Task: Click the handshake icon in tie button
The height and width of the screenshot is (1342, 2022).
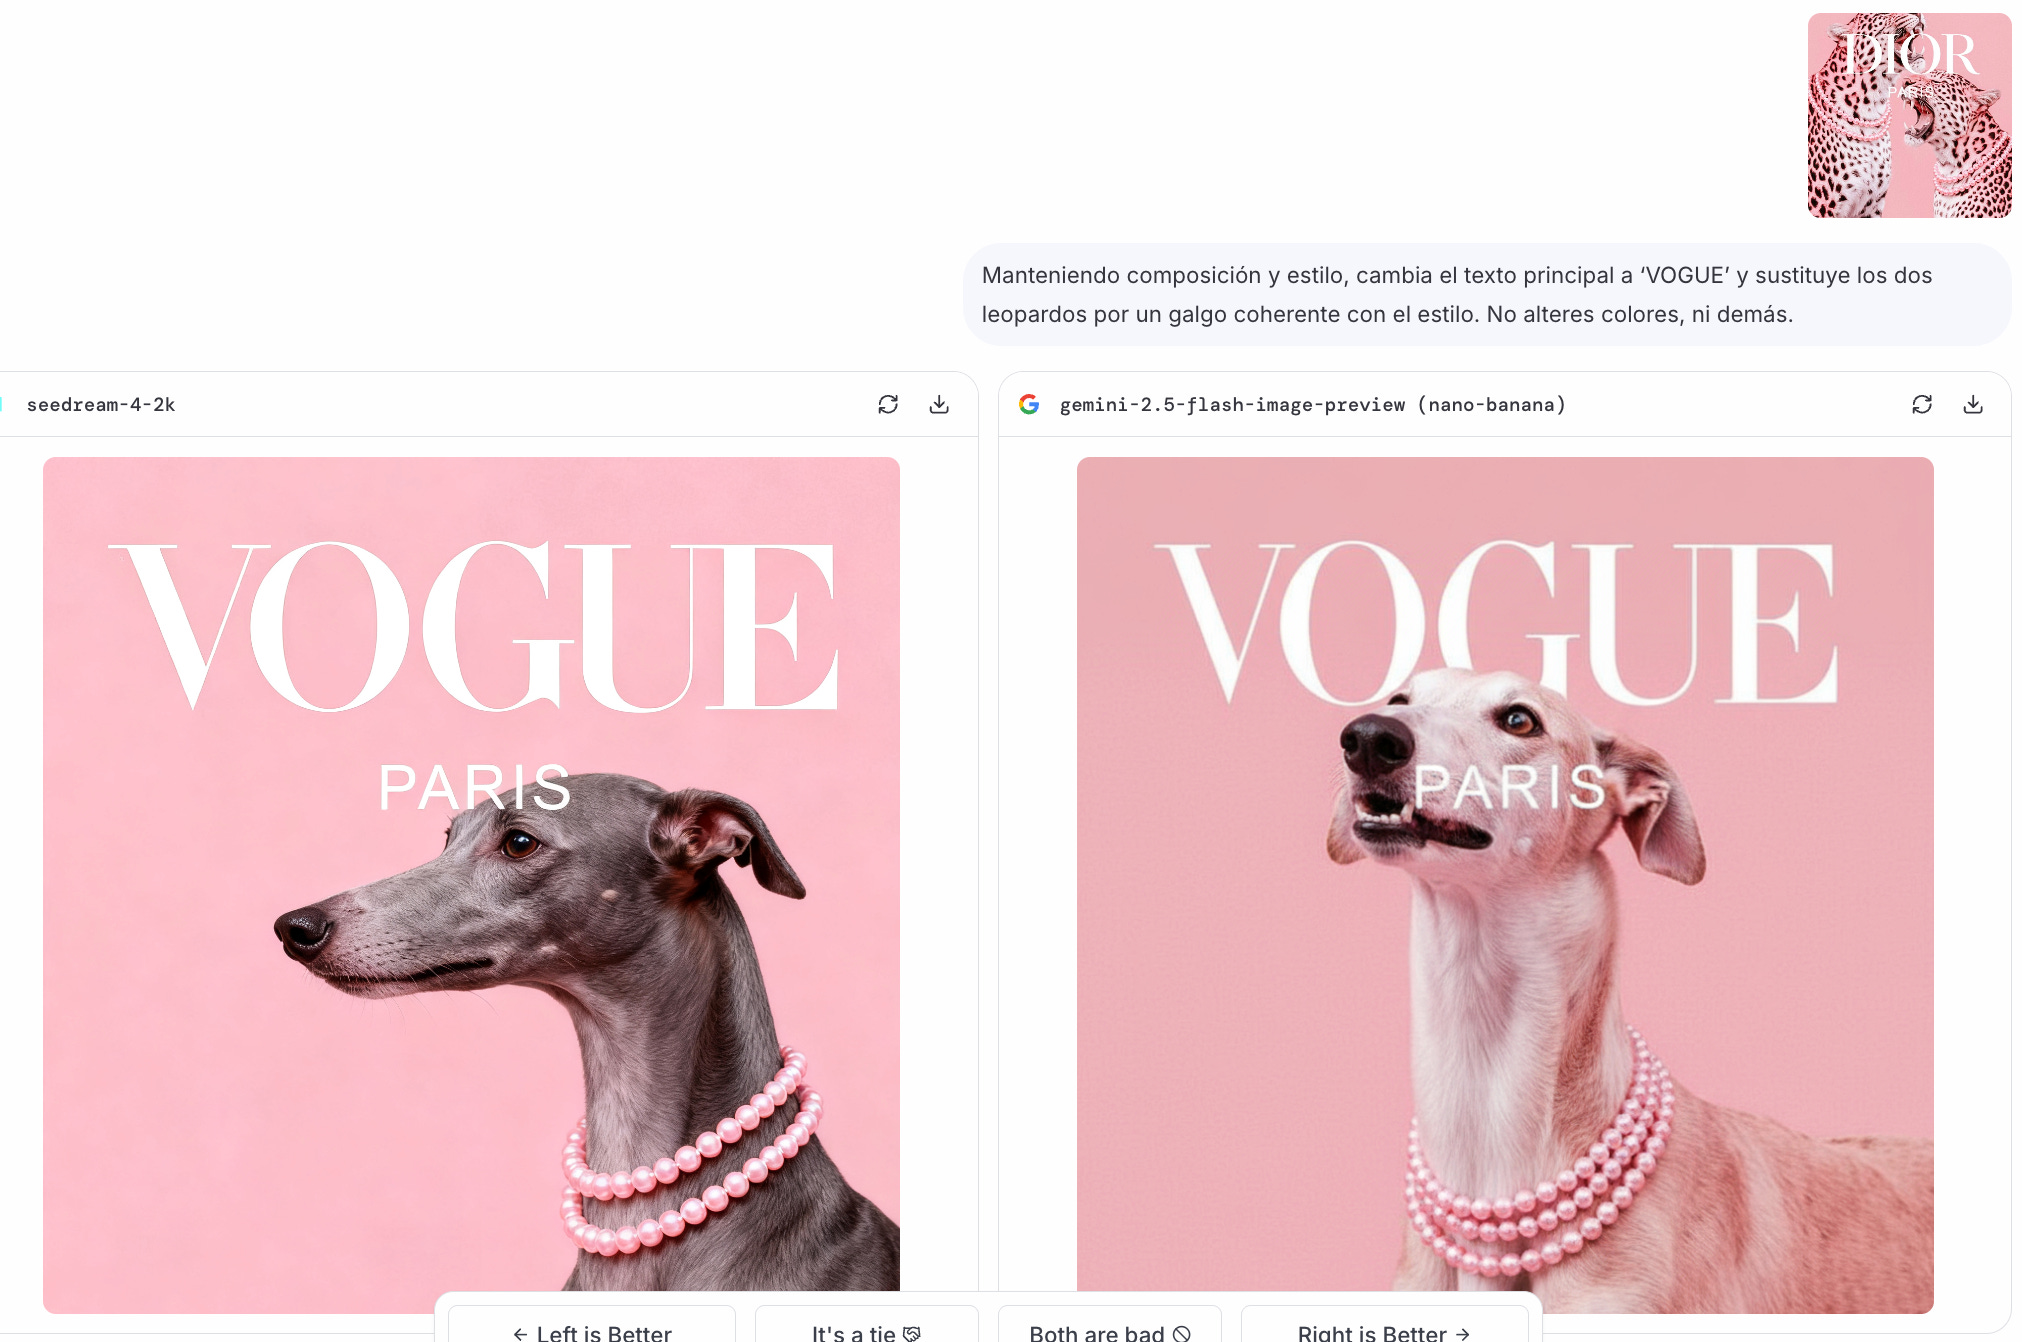Action: (x=912, y=1333)
